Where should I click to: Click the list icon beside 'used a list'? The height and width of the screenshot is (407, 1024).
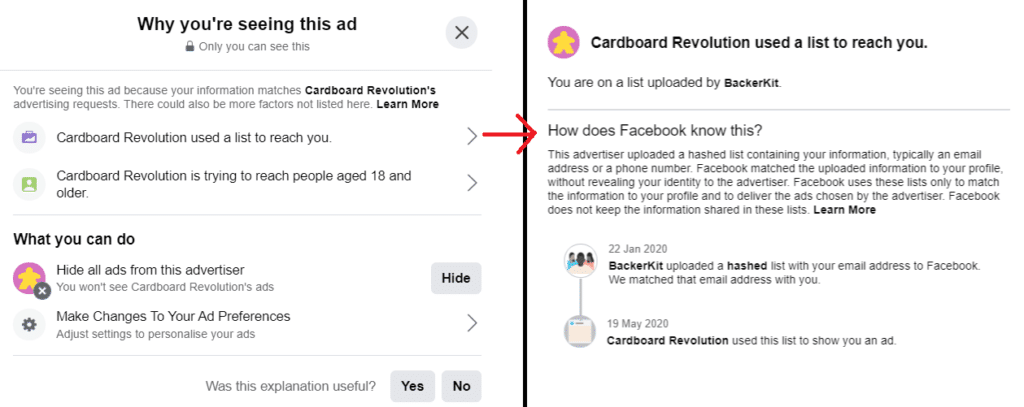30,137
